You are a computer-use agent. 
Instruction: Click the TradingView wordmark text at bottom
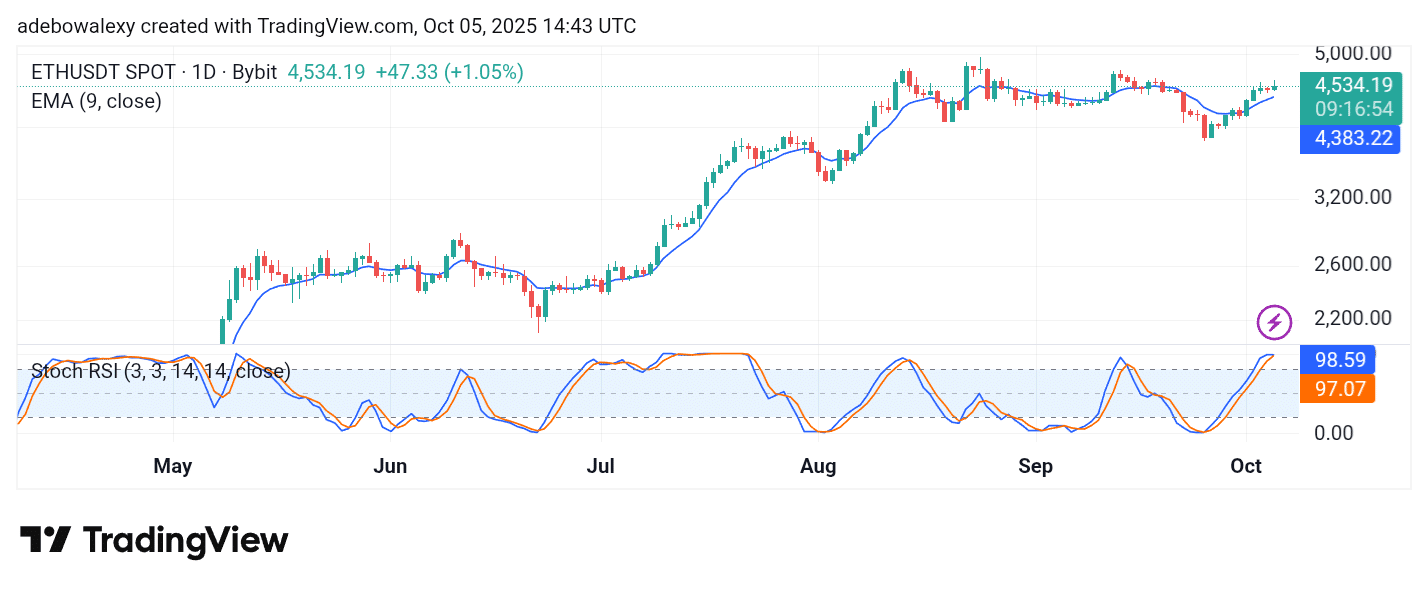[x=185, y=541]
